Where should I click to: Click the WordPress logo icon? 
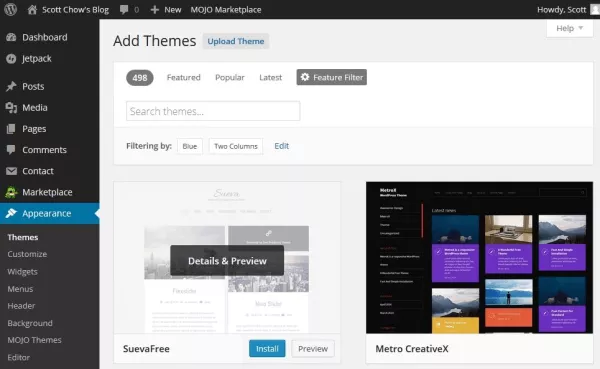[11, 9]
